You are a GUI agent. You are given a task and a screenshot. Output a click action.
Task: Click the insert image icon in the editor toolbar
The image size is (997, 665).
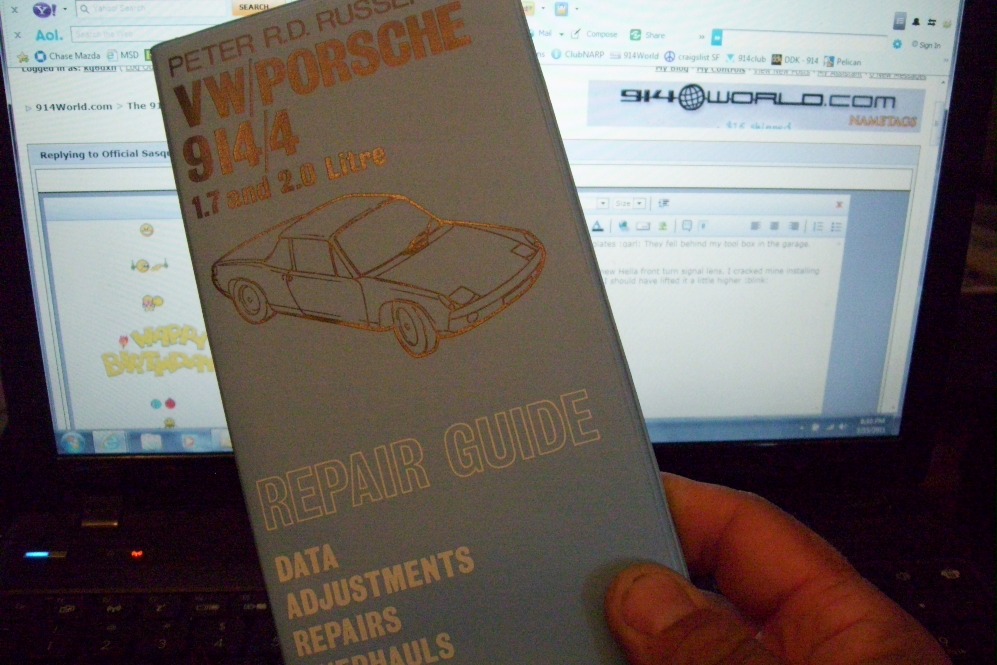(x=643, y=226)
